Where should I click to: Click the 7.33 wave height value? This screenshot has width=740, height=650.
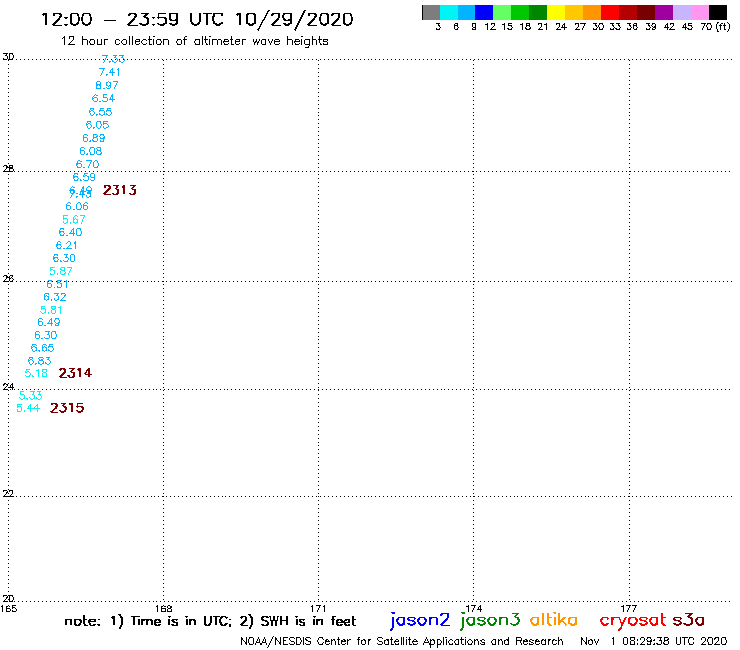[x=113, y=59]
